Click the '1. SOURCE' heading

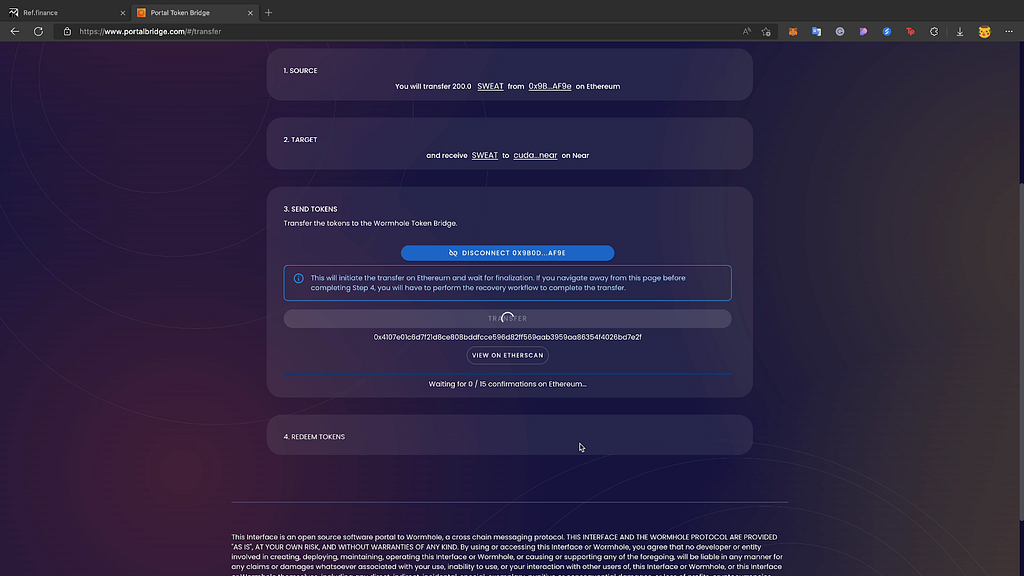pos(300,71)
